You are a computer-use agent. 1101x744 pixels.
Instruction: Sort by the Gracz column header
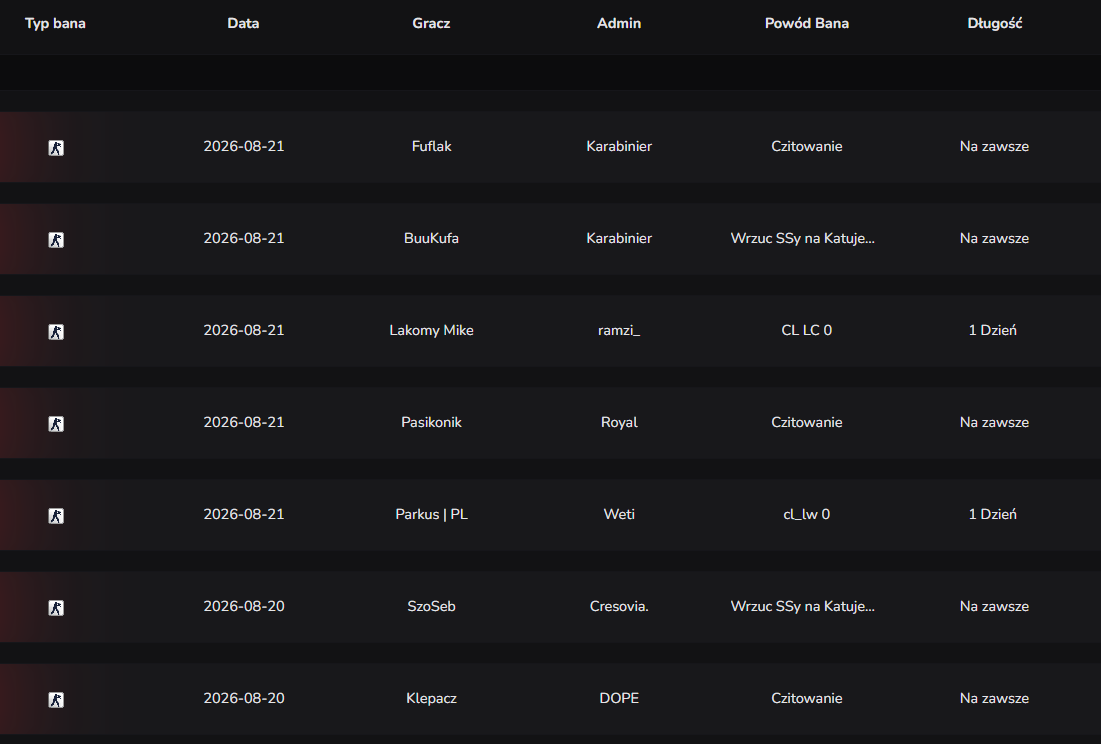coord(431,23)
